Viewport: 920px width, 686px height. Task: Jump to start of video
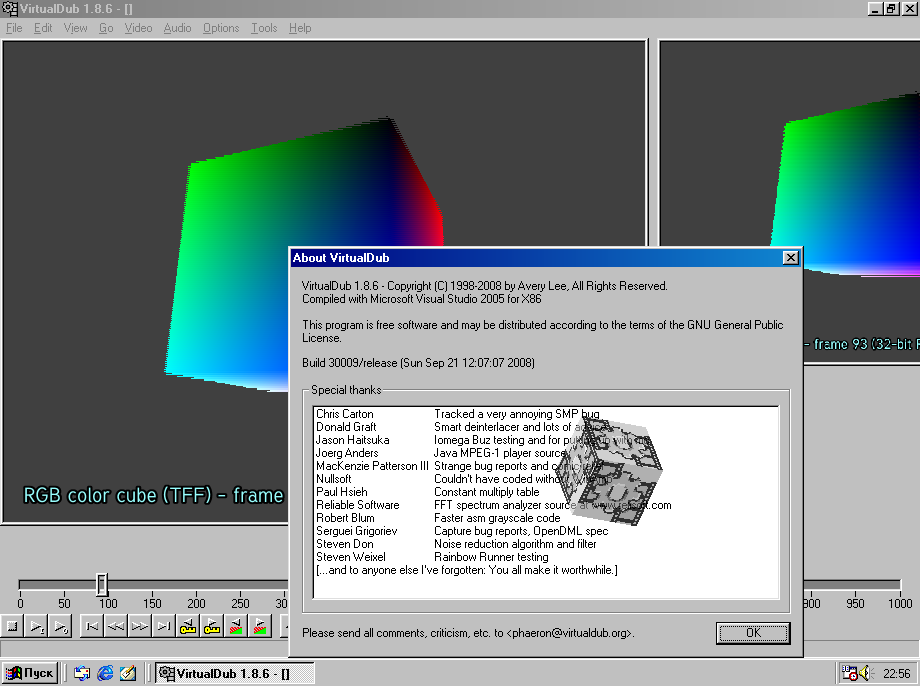pos(91,627)
